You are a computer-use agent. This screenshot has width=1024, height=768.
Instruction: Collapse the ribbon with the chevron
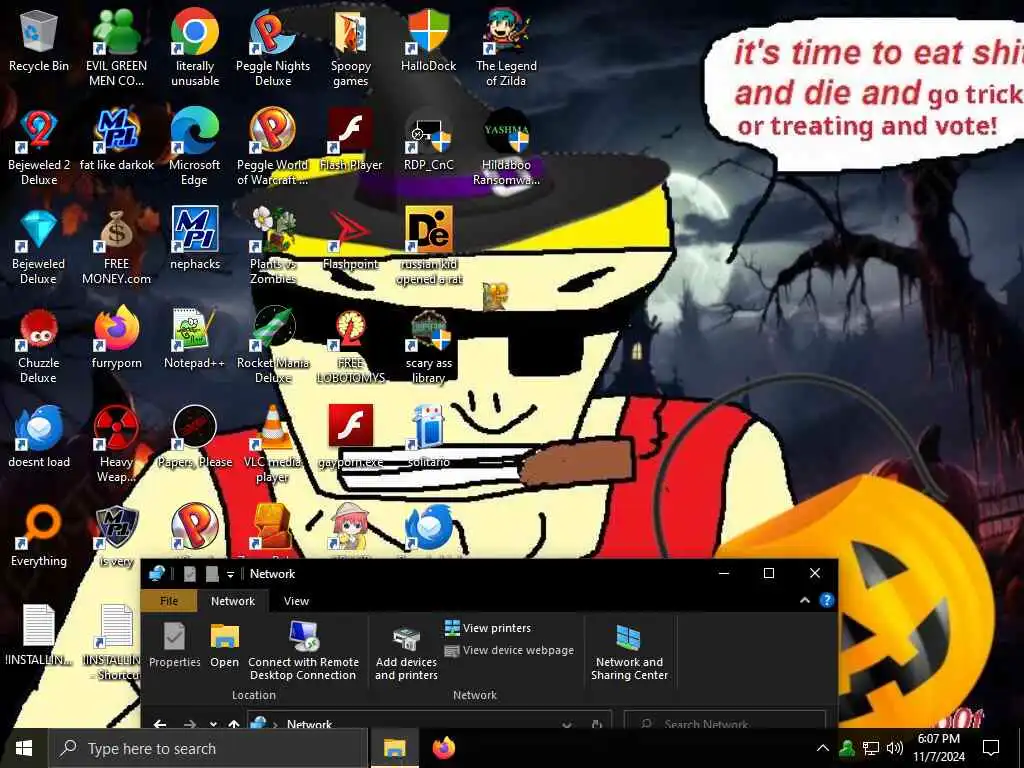805,600
